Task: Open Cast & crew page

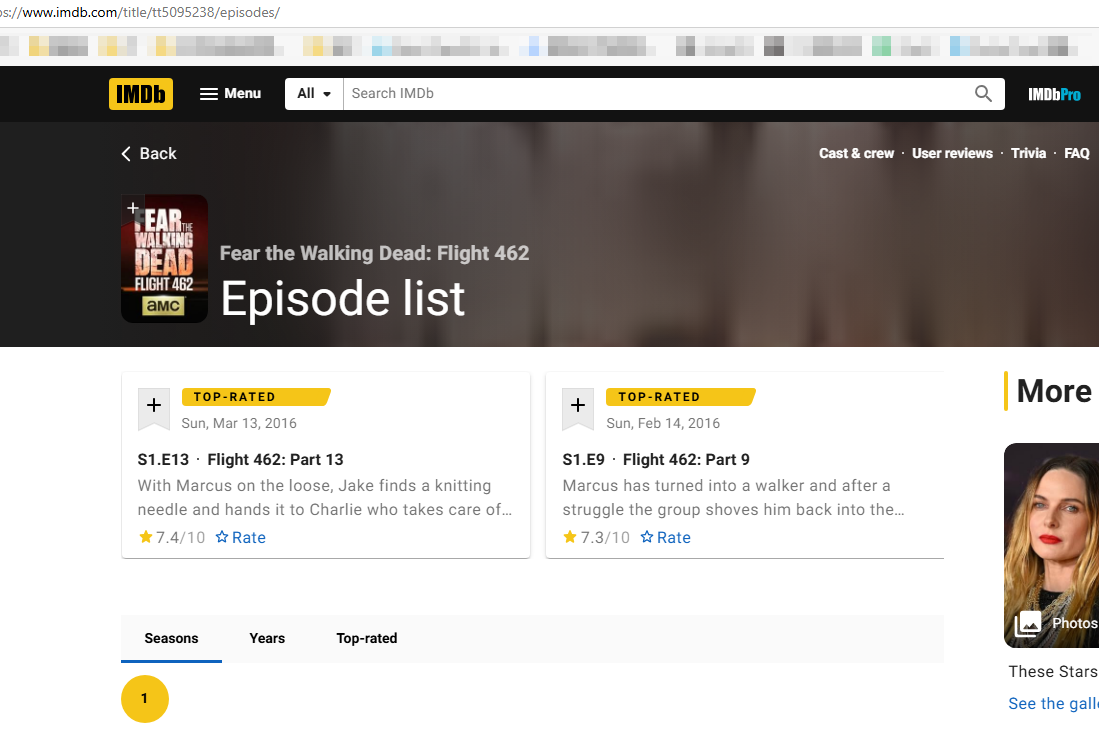Action: 856,154
